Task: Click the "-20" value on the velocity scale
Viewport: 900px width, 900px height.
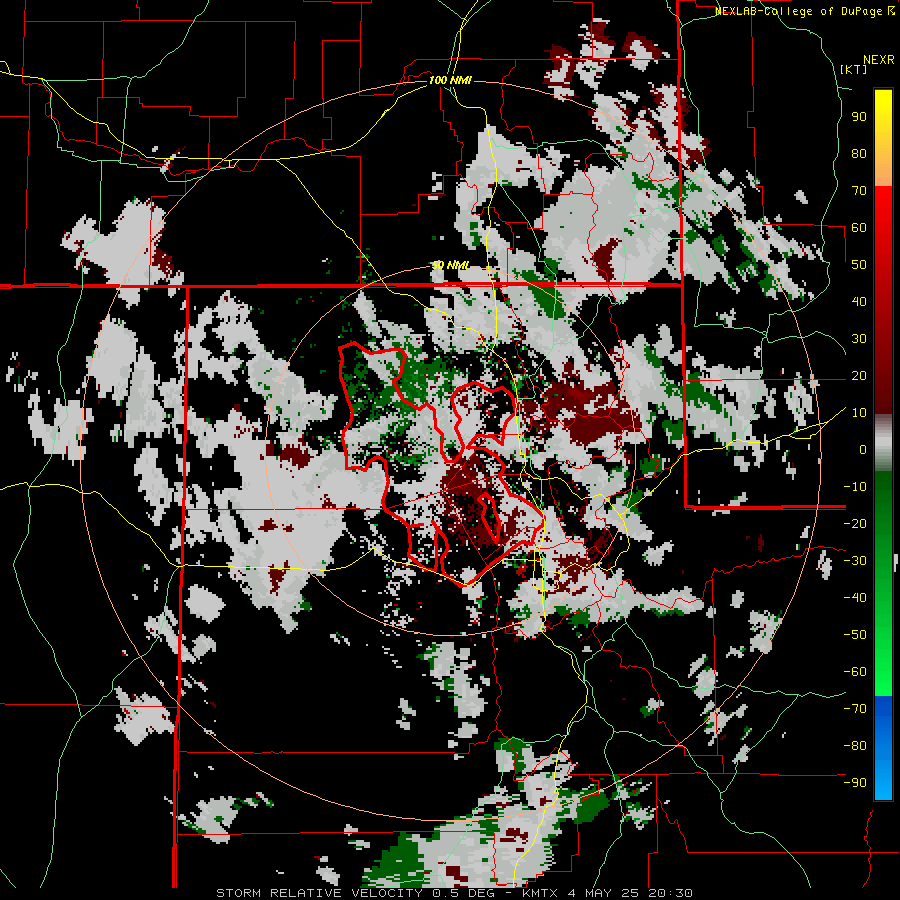Action: tap(855, 524)
